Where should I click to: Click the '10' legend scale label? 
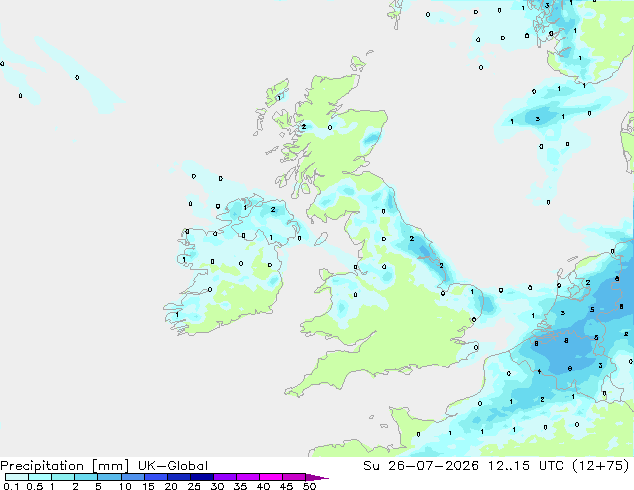point(125,486)
